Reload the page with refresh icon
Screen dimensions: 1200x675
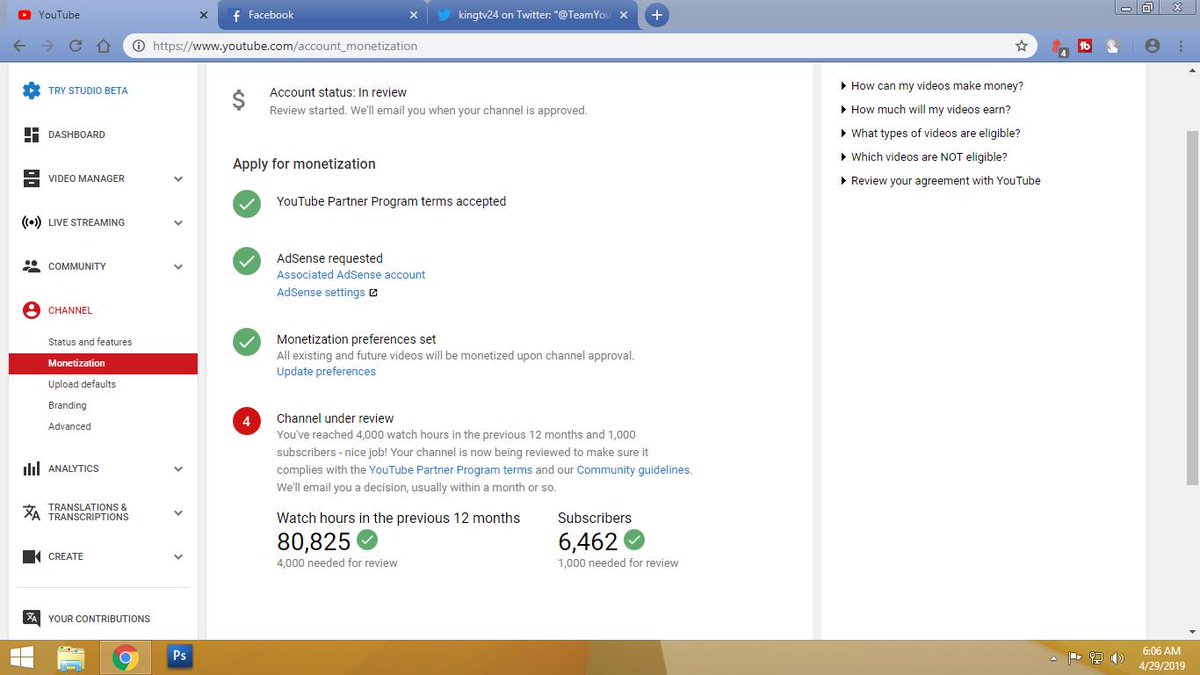76,46
